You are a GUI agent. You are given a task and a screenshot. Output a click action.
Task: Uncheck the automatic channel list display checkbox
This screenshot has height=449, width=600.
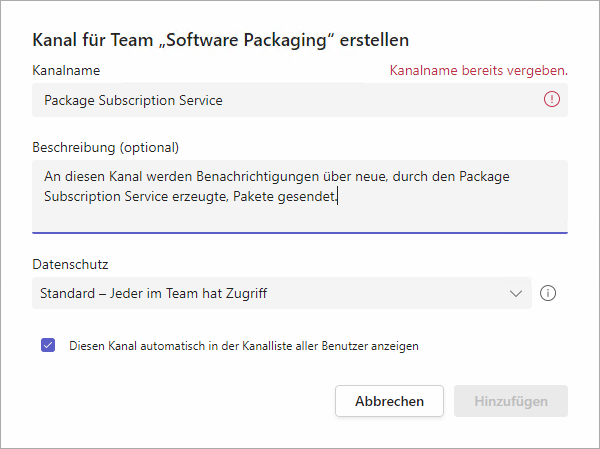click(x=48, y=345)
